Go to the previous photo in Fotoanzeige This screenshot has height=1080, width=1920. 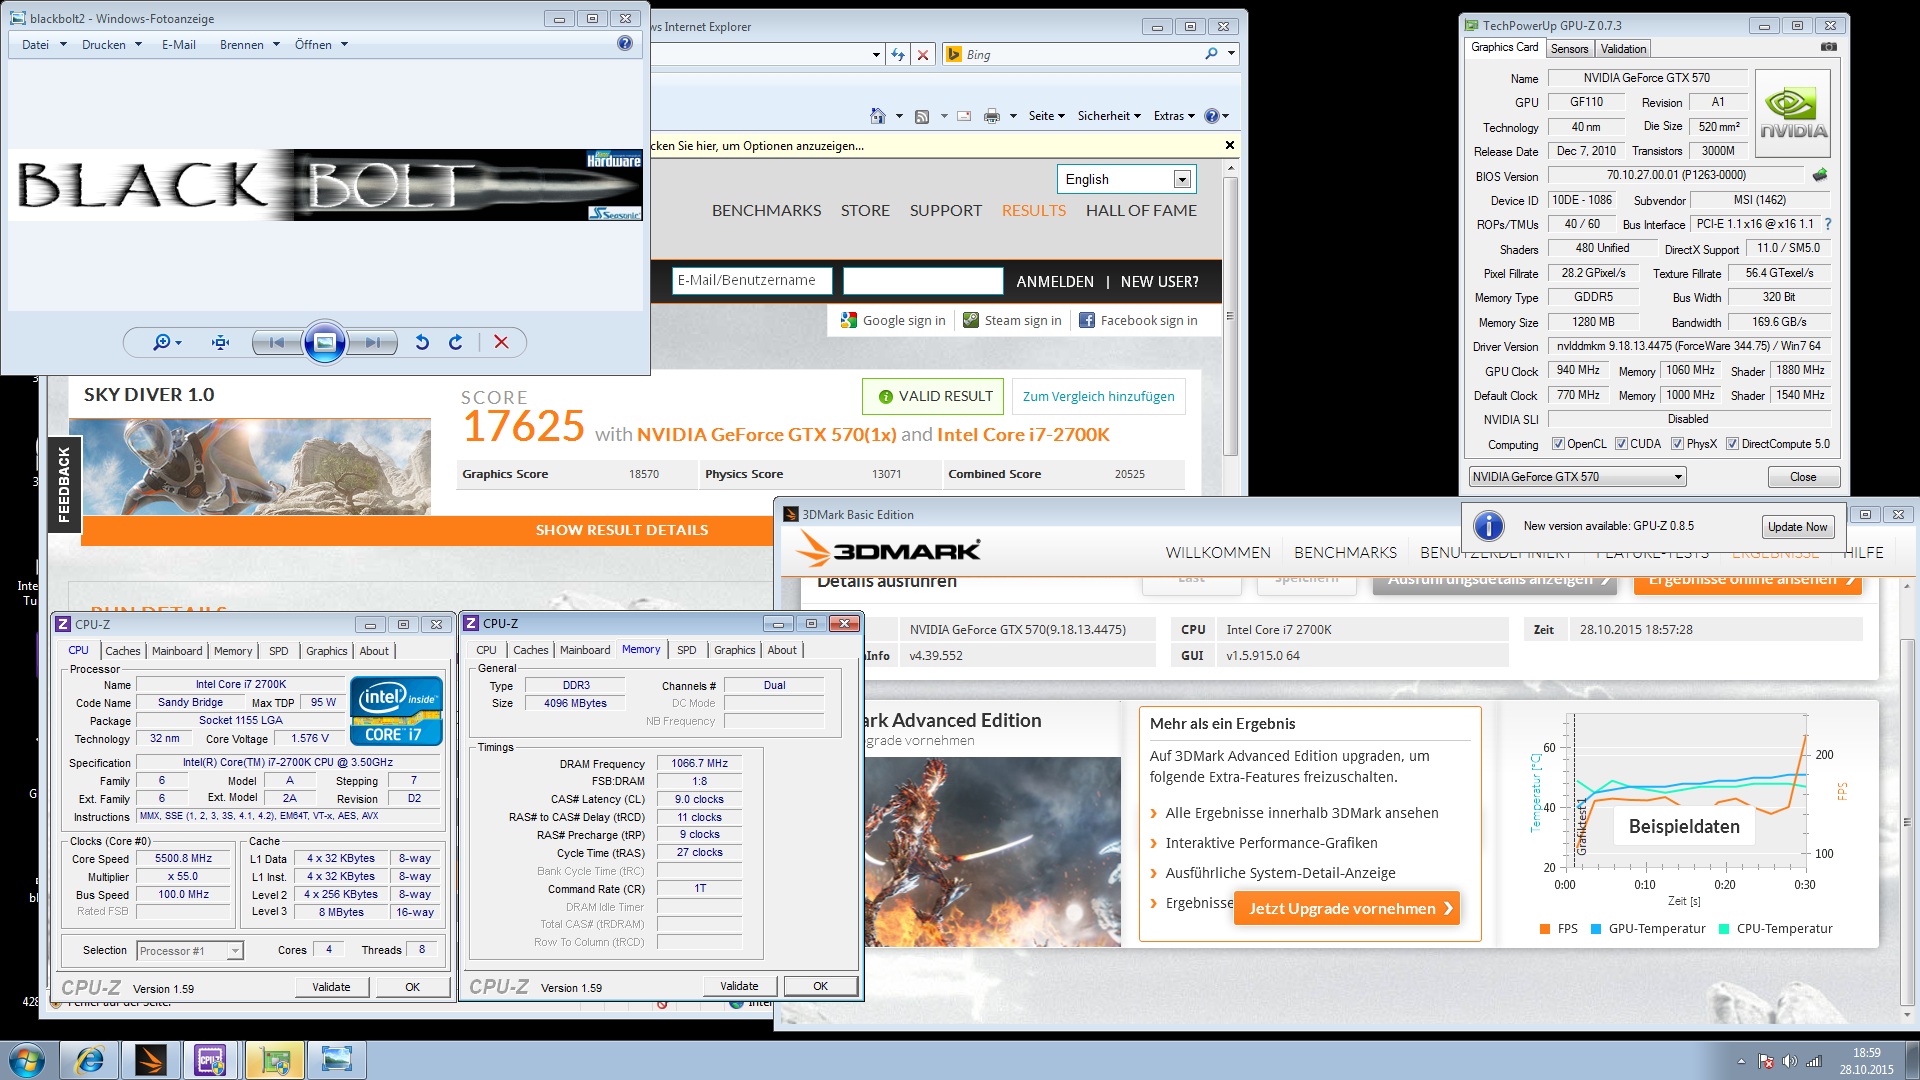[277, 343]
